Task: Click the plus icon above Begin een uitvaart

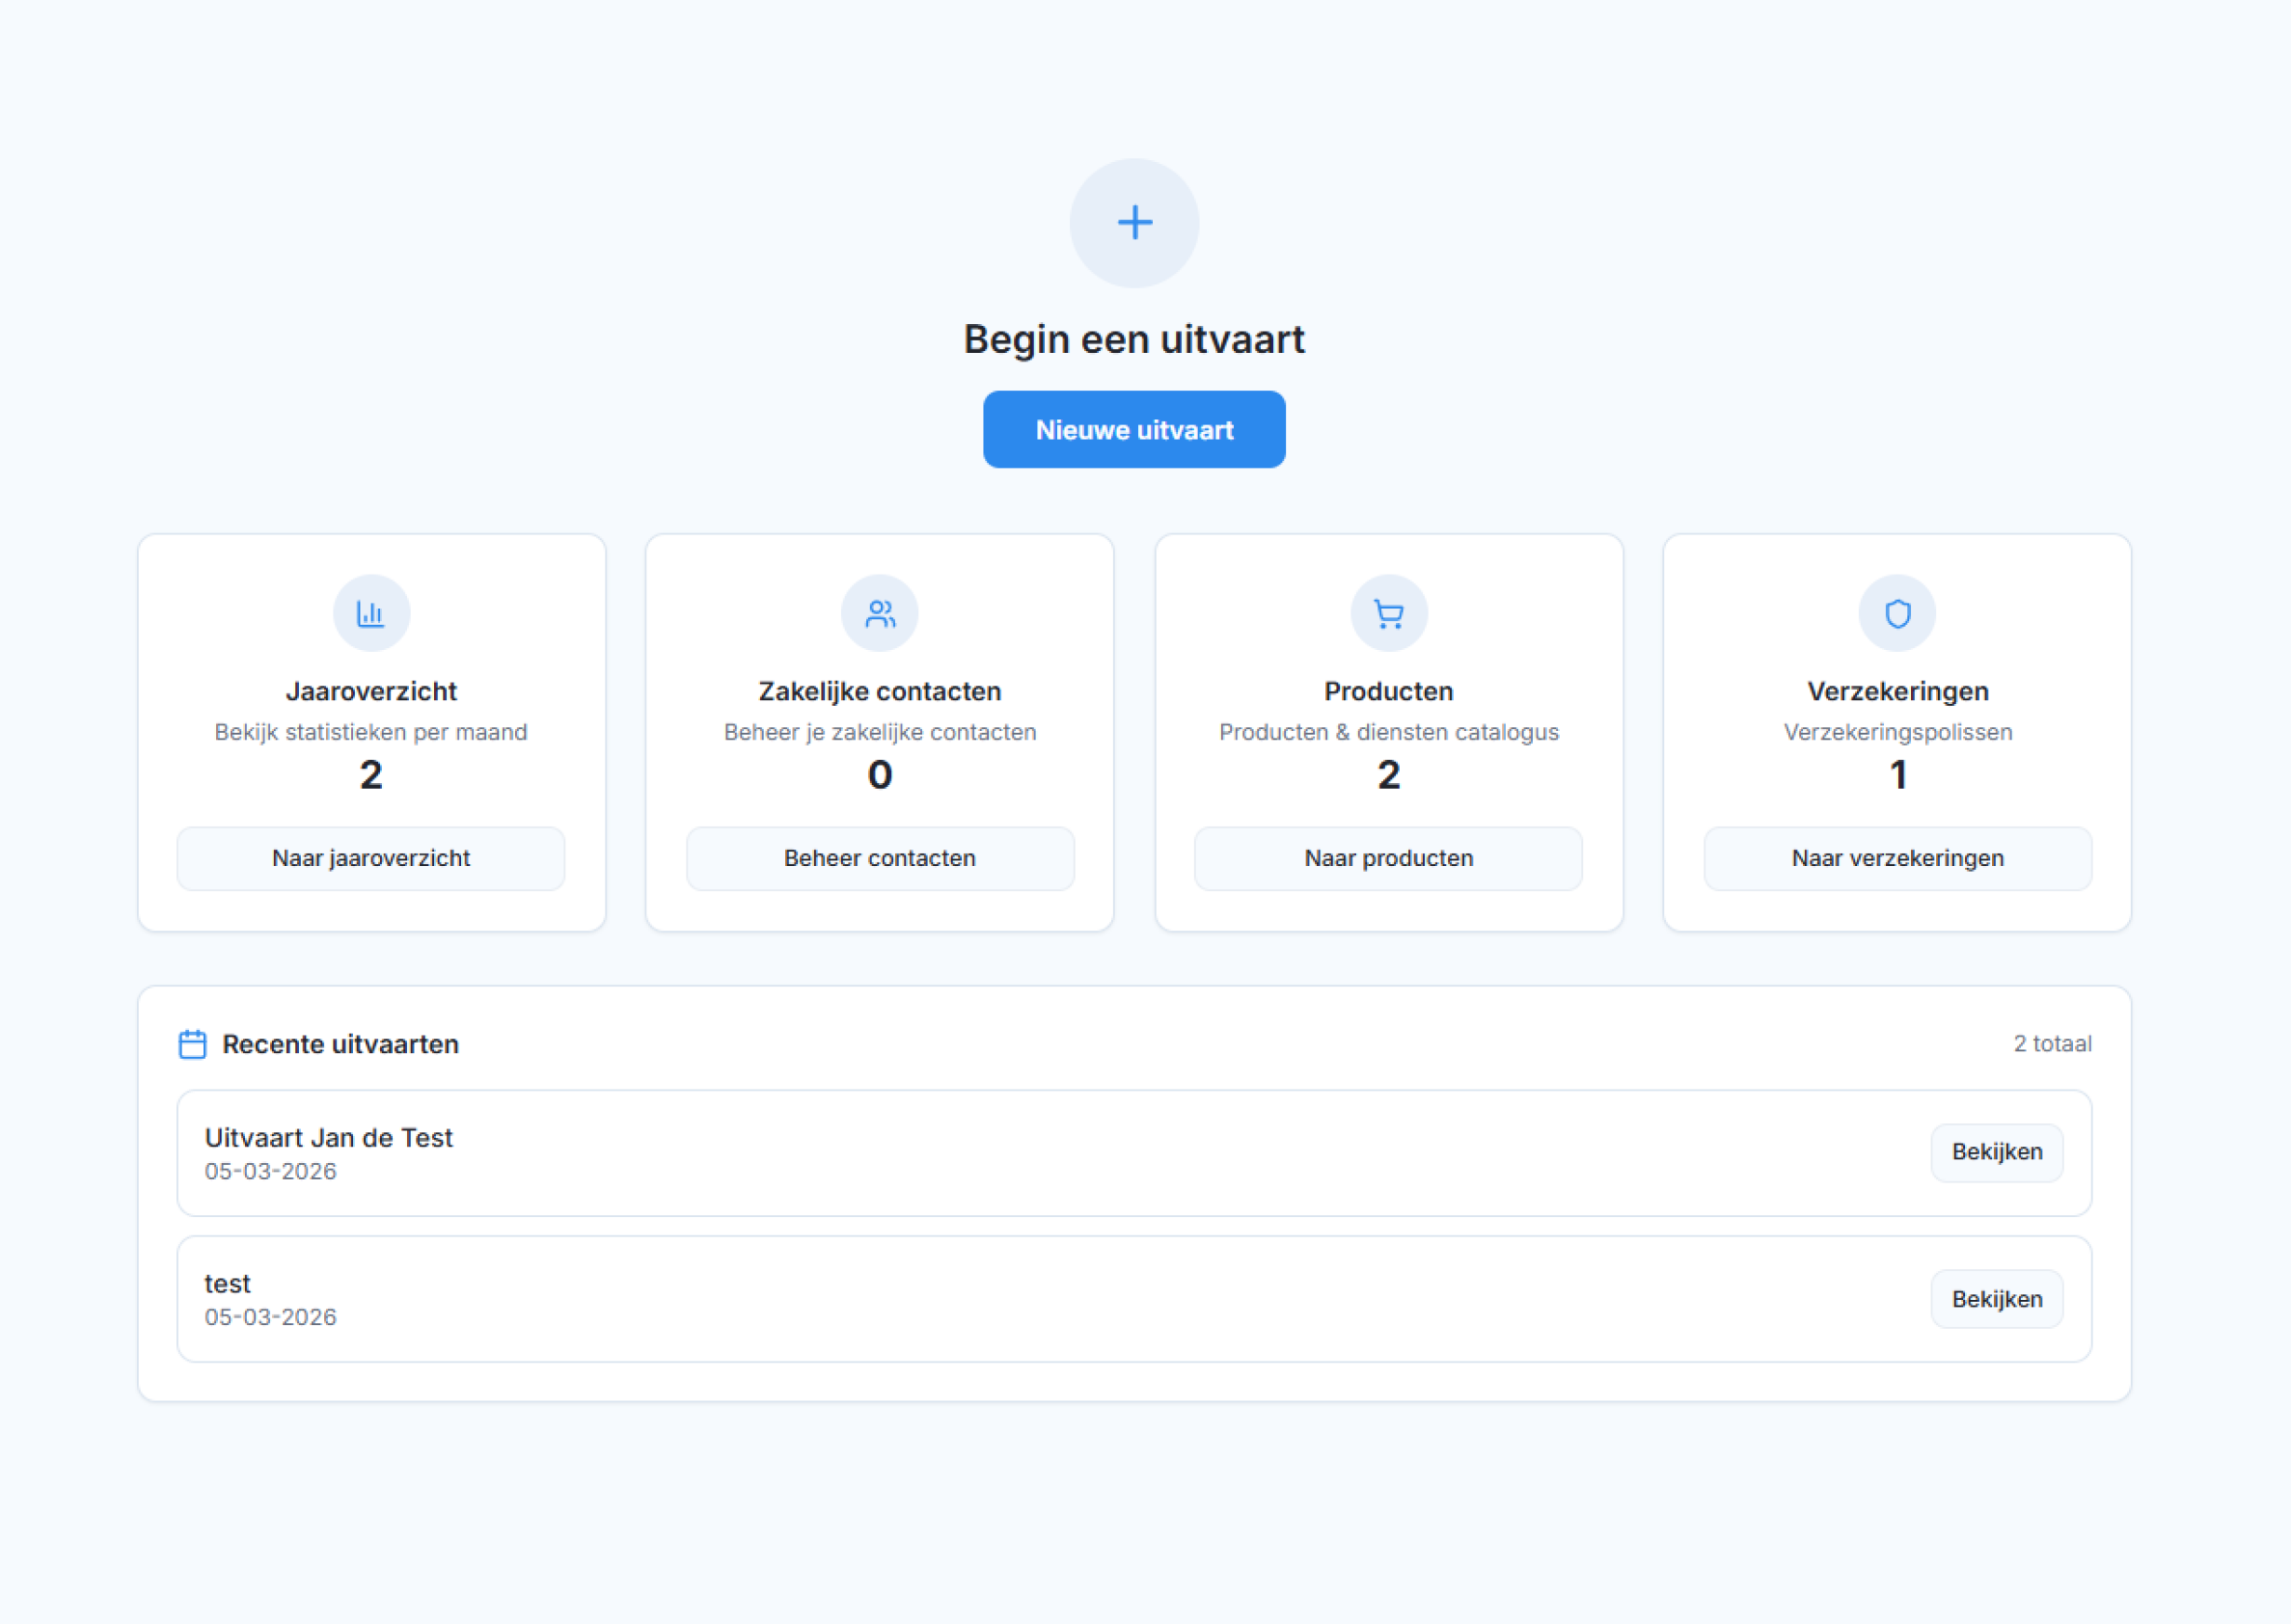Action: point(1134,222)
